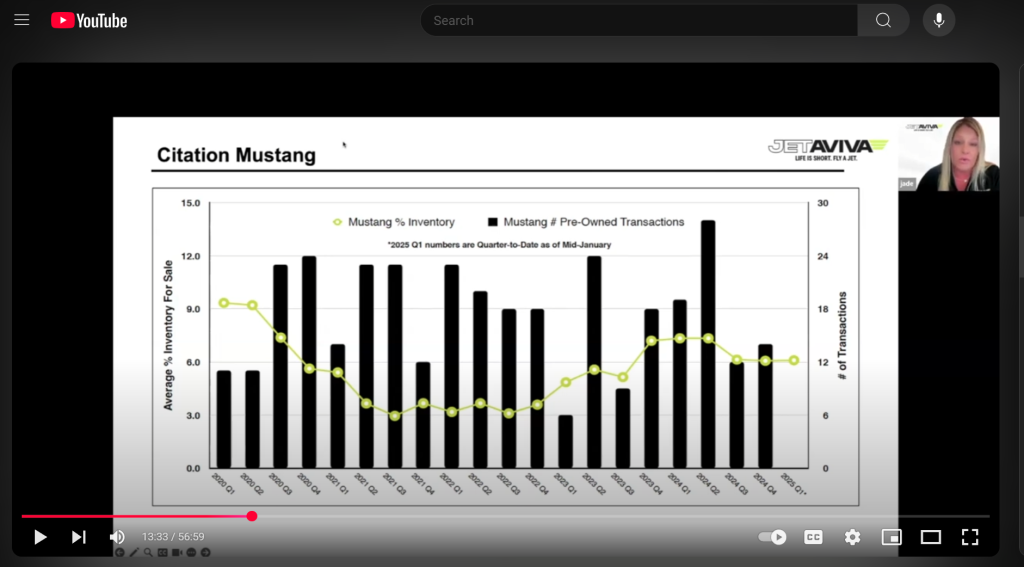Image resolution: width=1024 pixels, height=567 pixels.
Task: Focus the YouTube Search field
Action: pyautogui.click(x=639, y=20)
